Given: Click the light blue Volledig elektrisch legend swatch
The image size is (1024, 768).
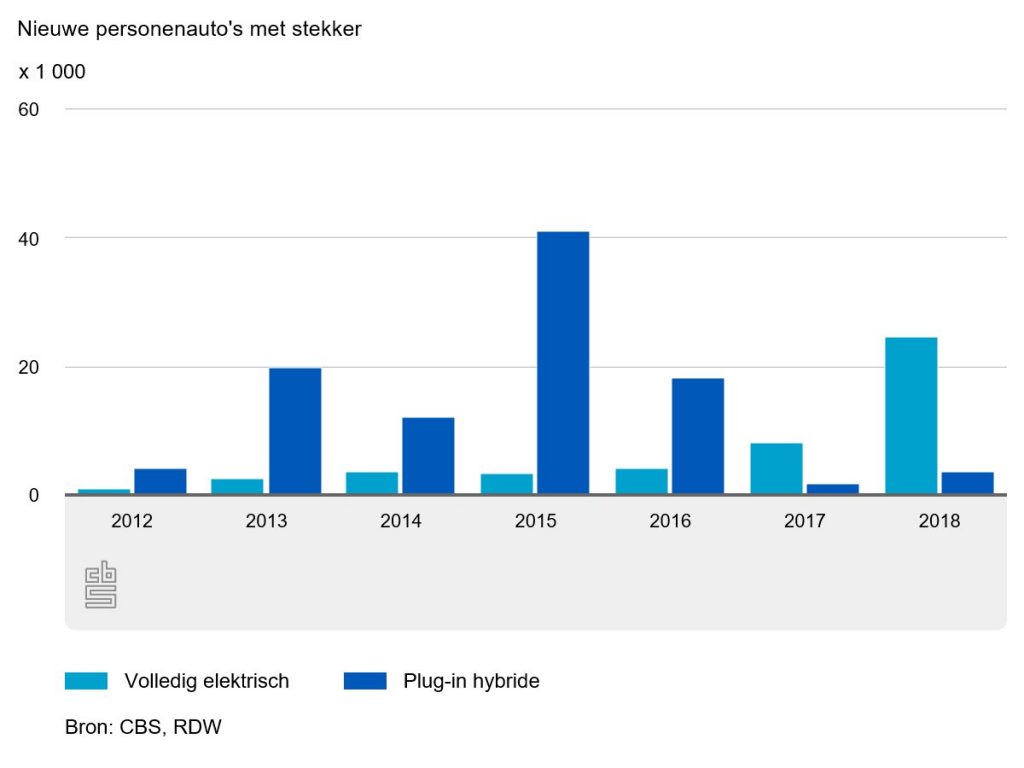Looking at the screenshot, I should 87,681.
